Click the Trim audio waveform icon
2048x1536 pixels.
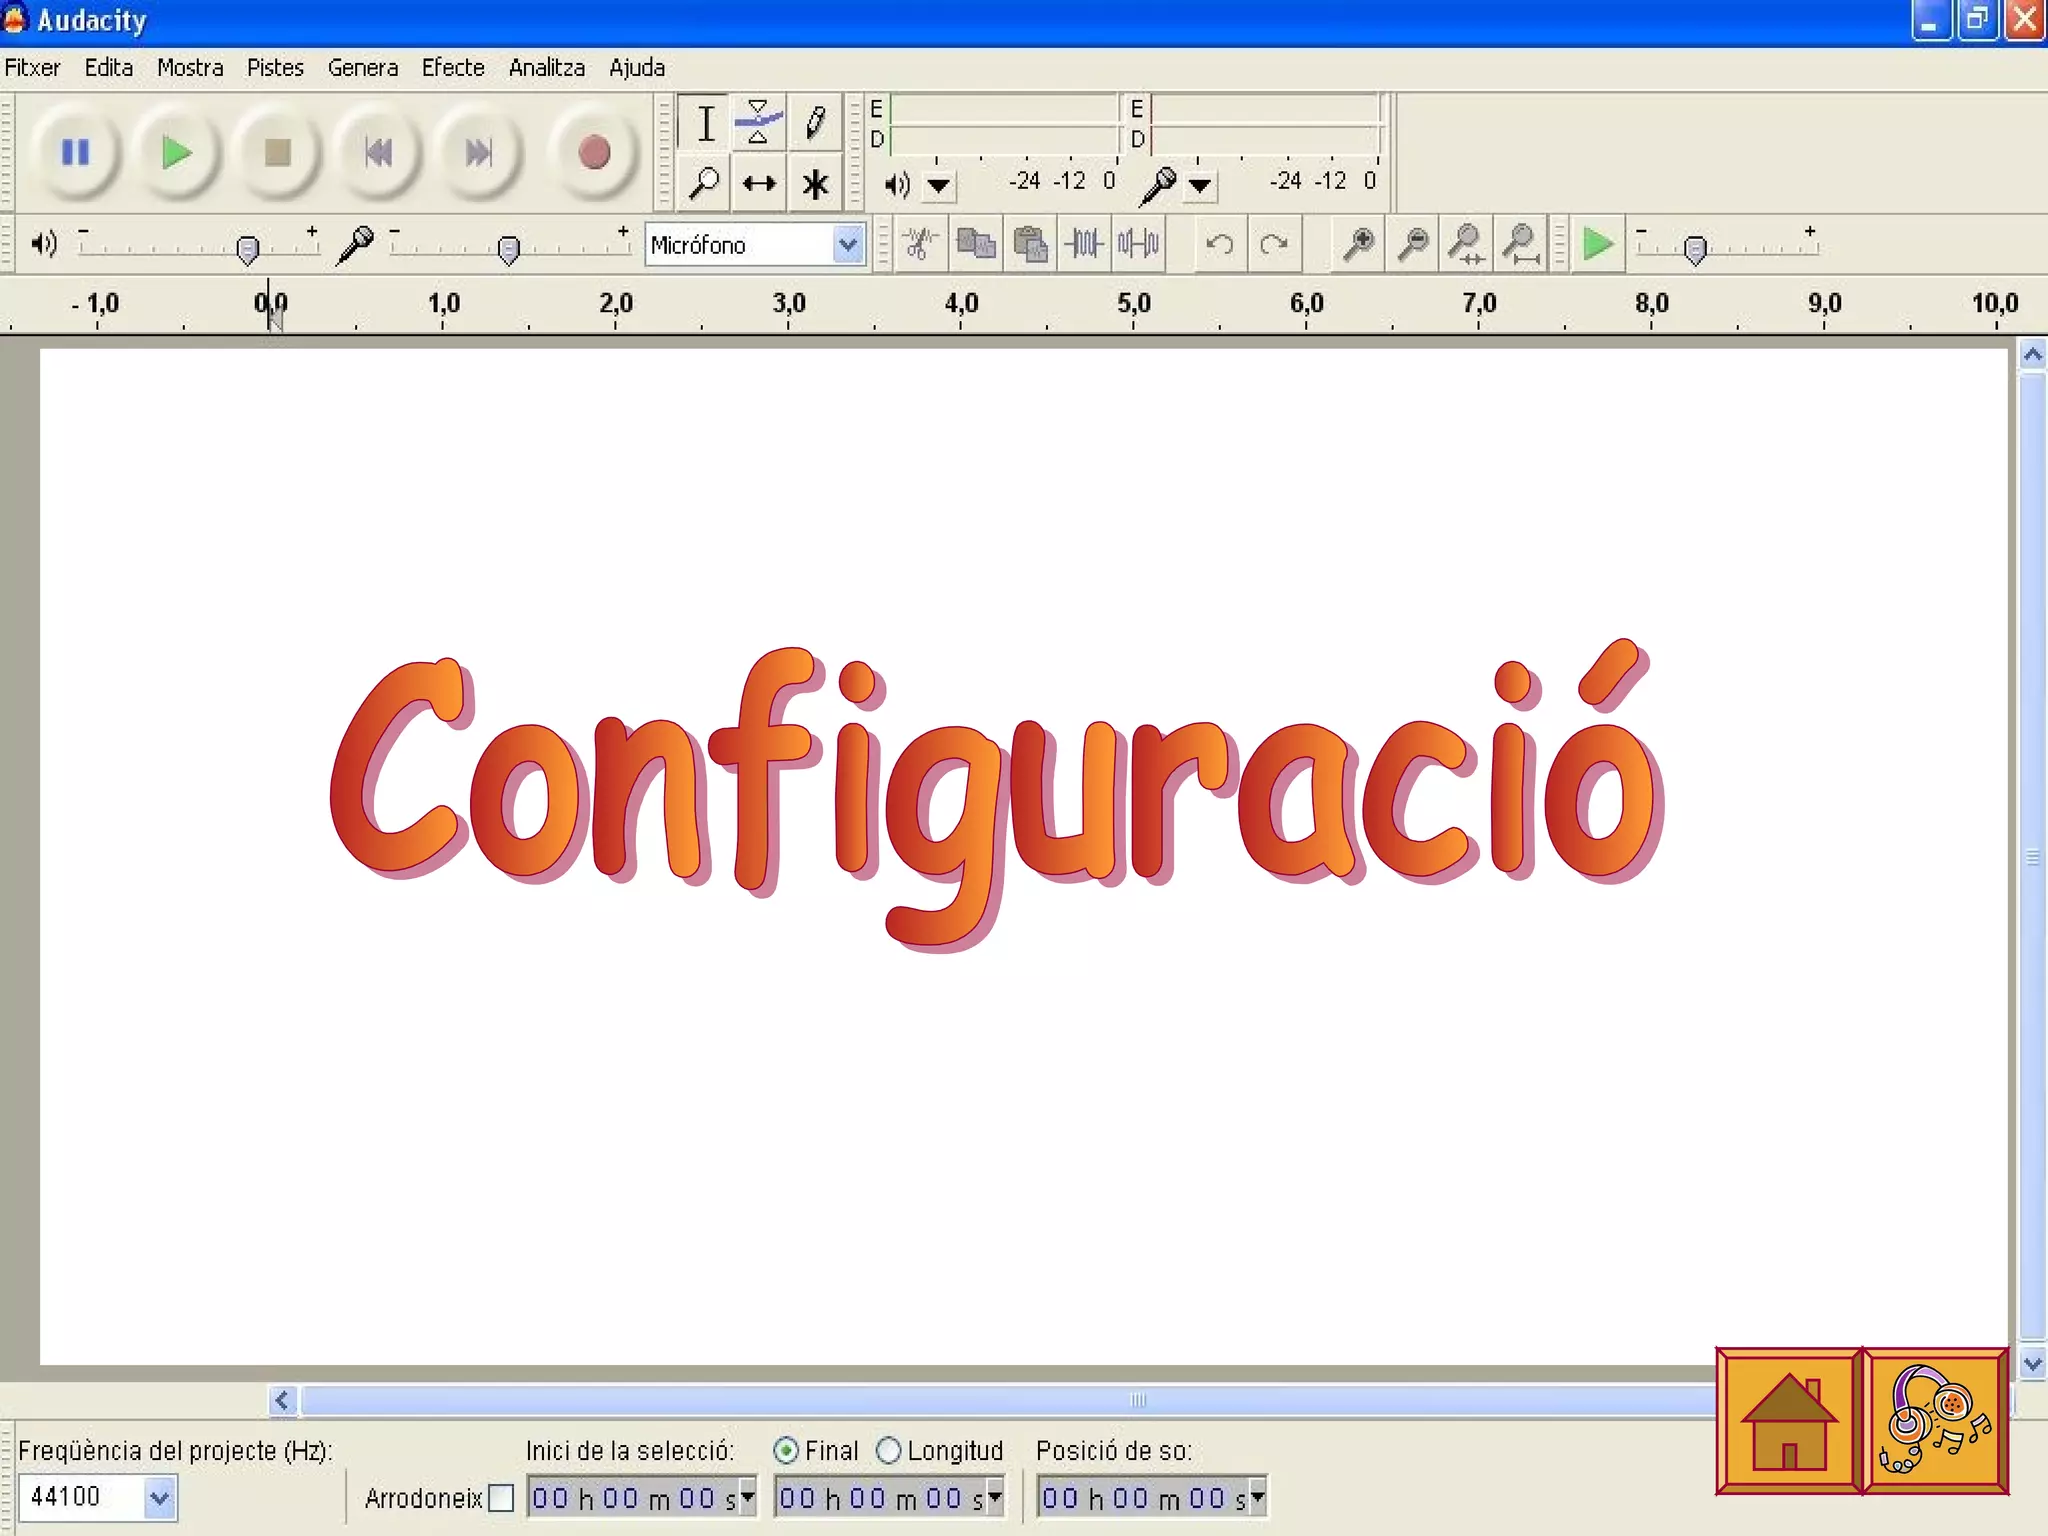click(1084, 244)
